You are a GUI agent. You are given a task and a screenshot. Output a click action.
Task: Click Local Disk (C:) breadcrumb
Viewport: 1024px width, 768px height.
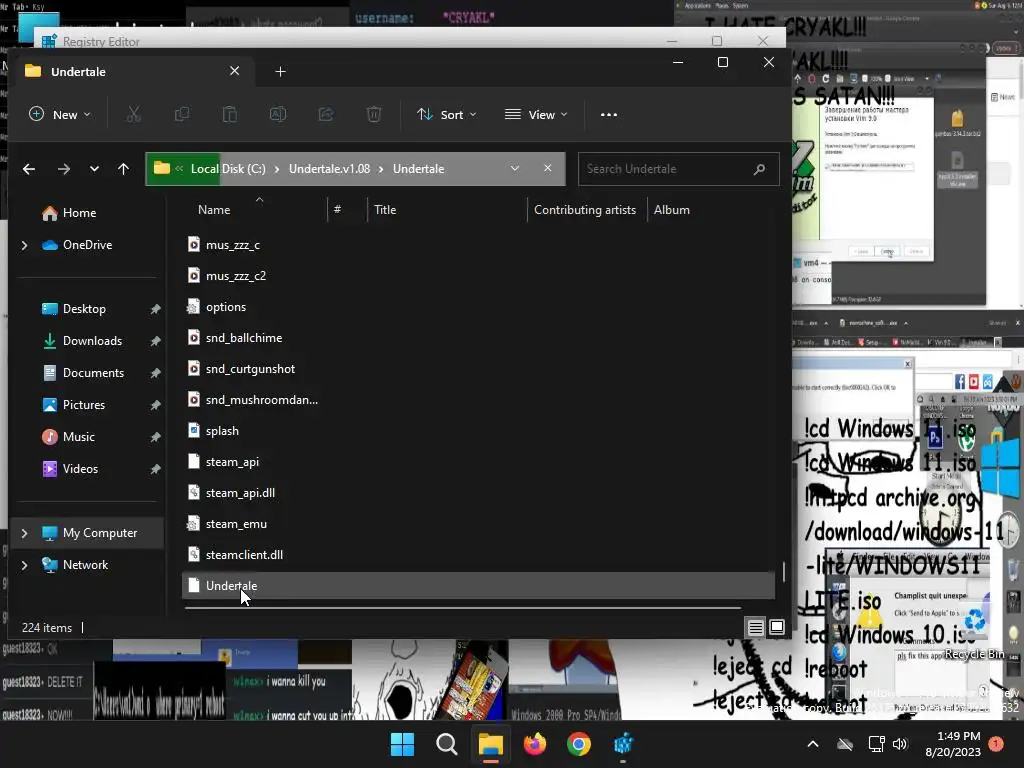tap(228, 168)
